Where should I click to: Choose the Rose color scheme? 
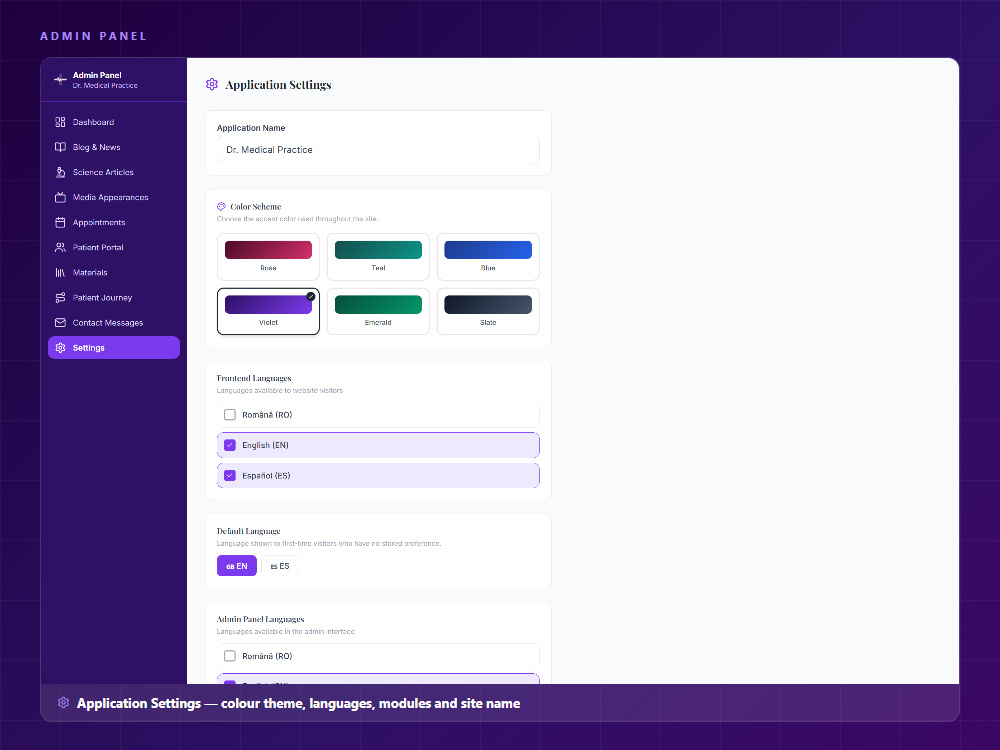click(x=268, y=256)
